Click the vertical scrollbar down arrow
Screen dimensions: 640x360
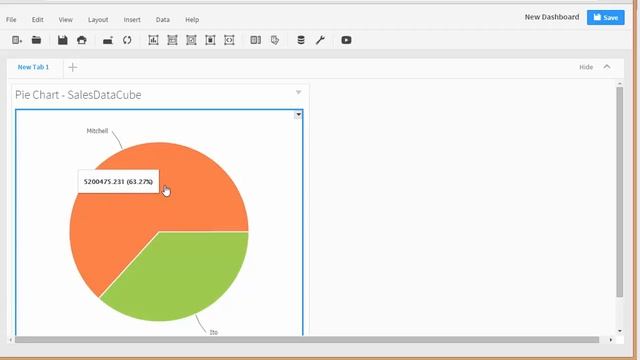point(620,331)
